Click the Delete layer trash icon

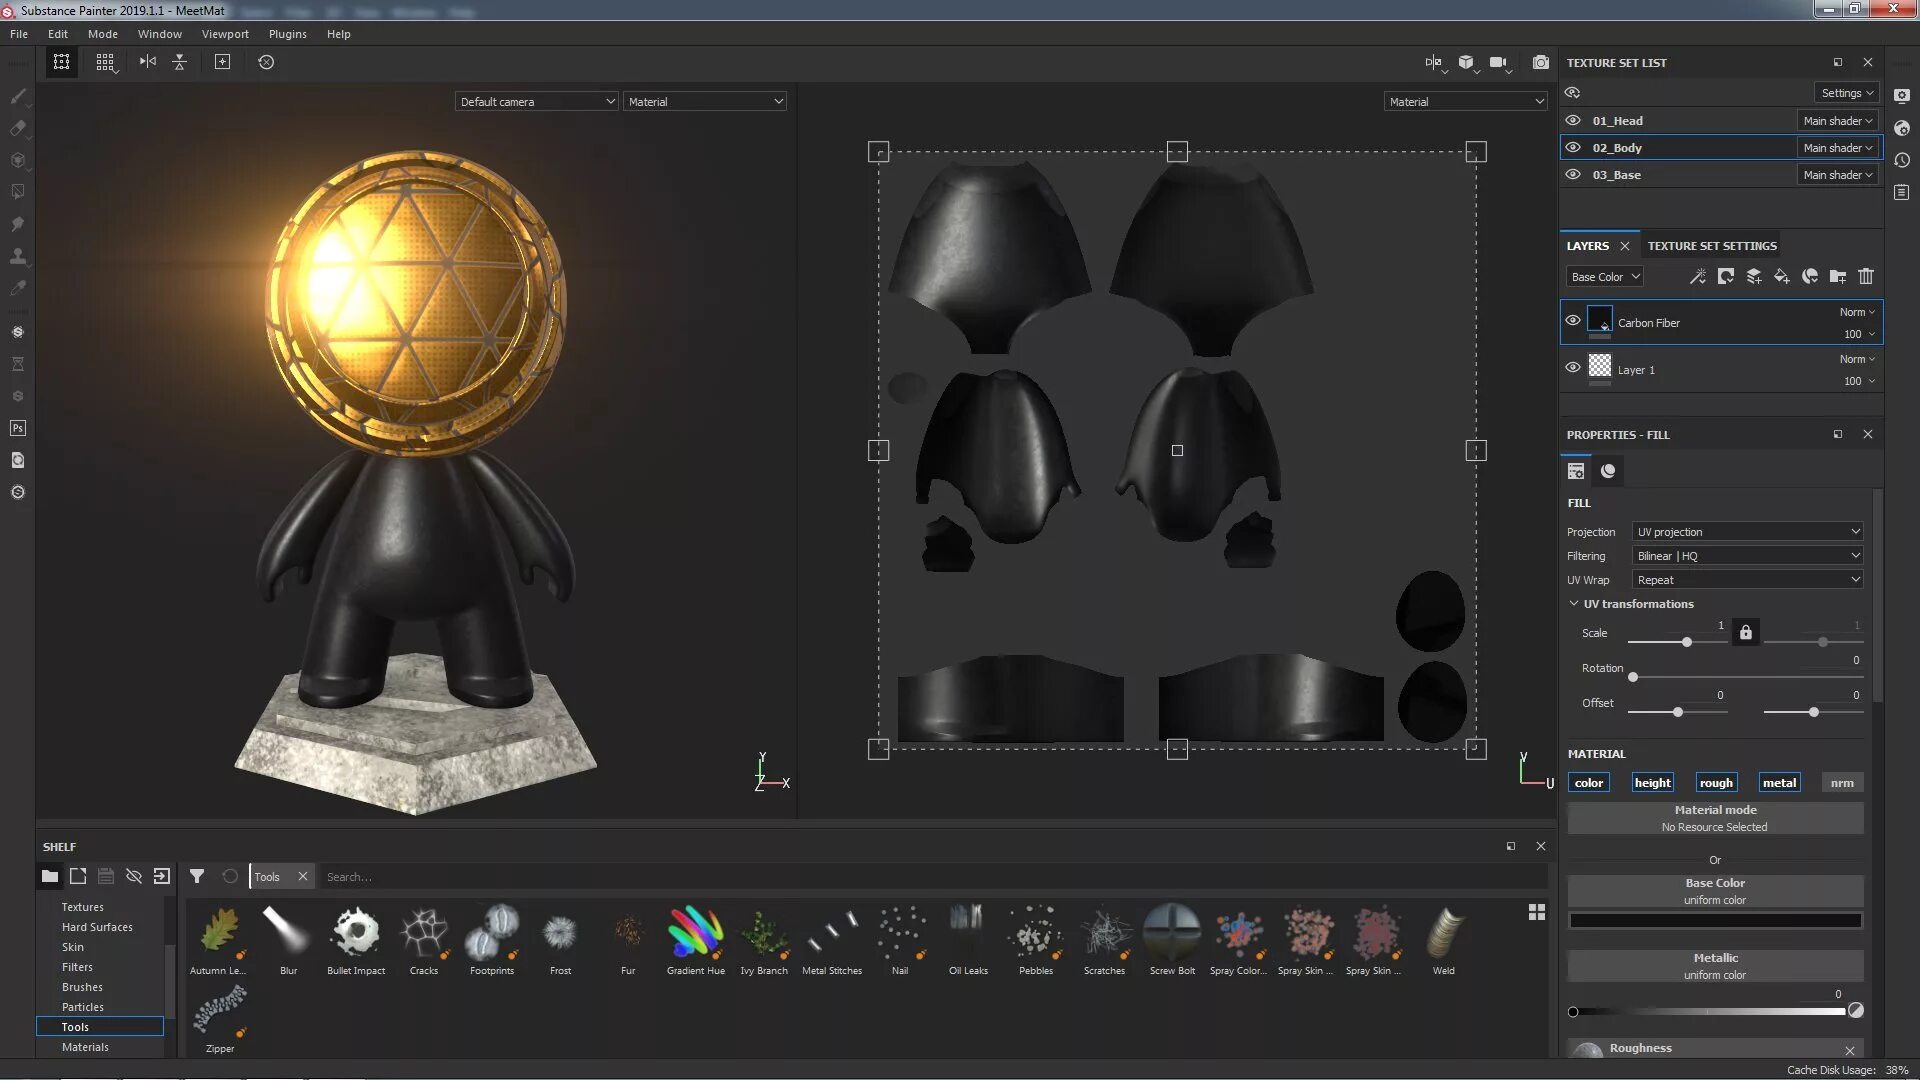(x=1866, y=277)
